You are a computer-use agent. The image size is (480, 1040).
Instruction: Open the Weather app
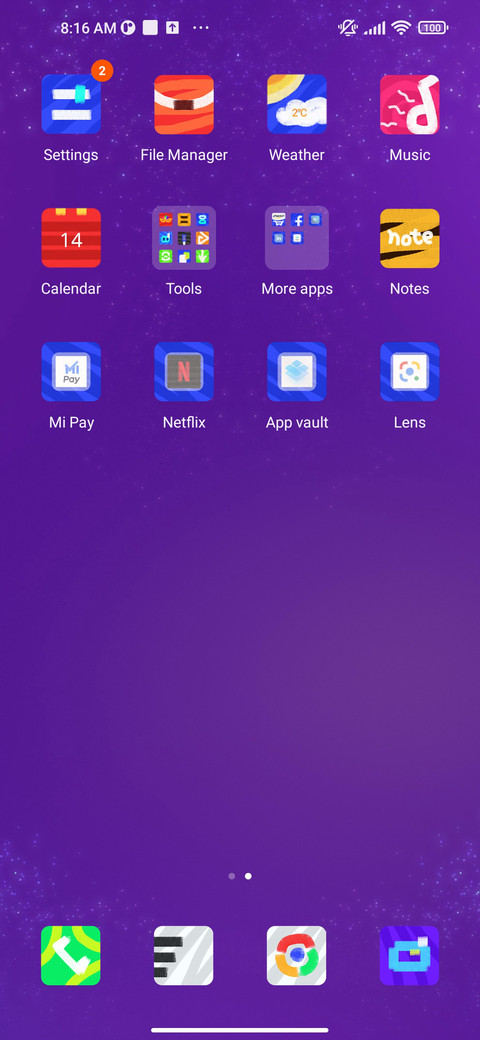coord(296,104)
